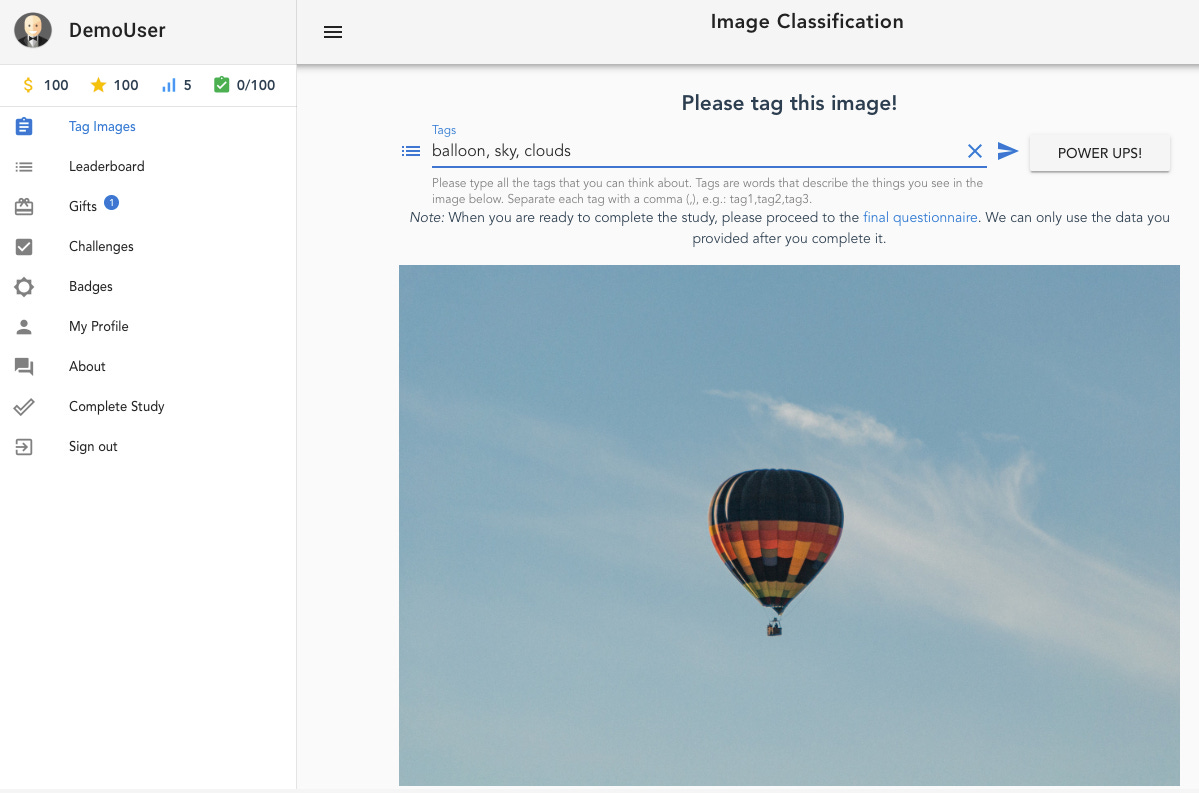Click the hot air balloon image
The height and width of the screenshot is (793, 1199).
point(789,525)
